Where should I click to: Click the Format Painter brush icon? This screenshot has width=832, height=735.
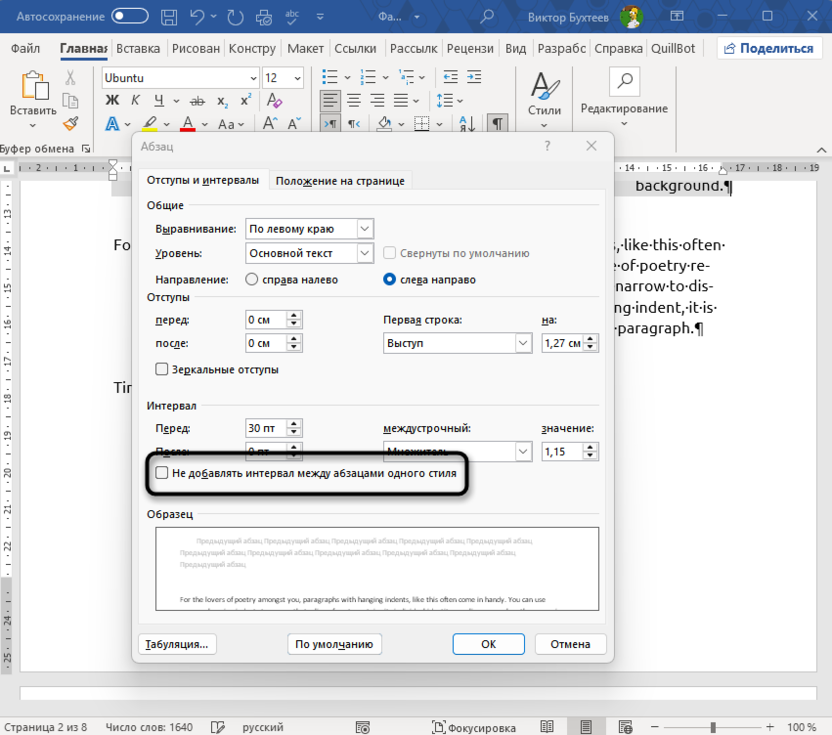click(x=70, y=123)
